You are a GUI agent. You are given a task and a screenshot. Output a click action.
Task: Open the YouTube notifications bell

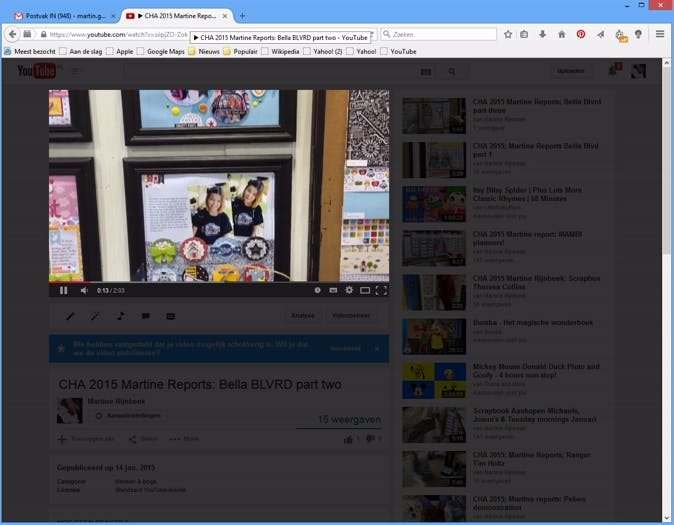(613, 71)
